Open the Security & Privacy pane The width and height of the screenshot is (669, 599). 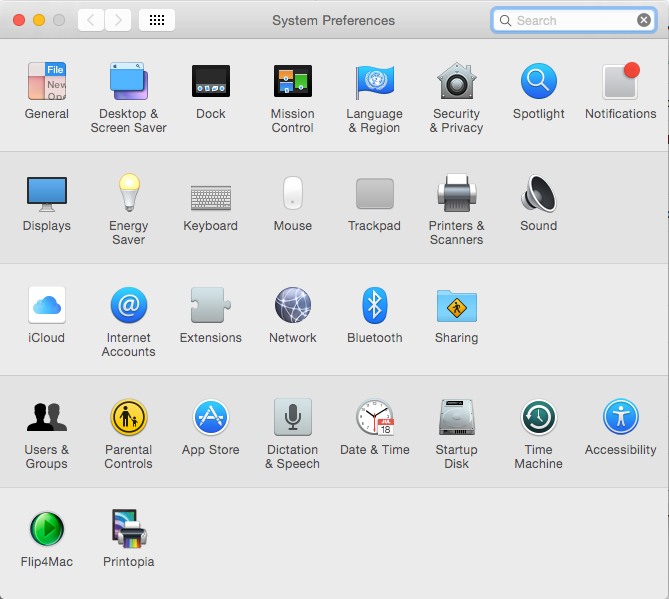[x=456, y=82]
